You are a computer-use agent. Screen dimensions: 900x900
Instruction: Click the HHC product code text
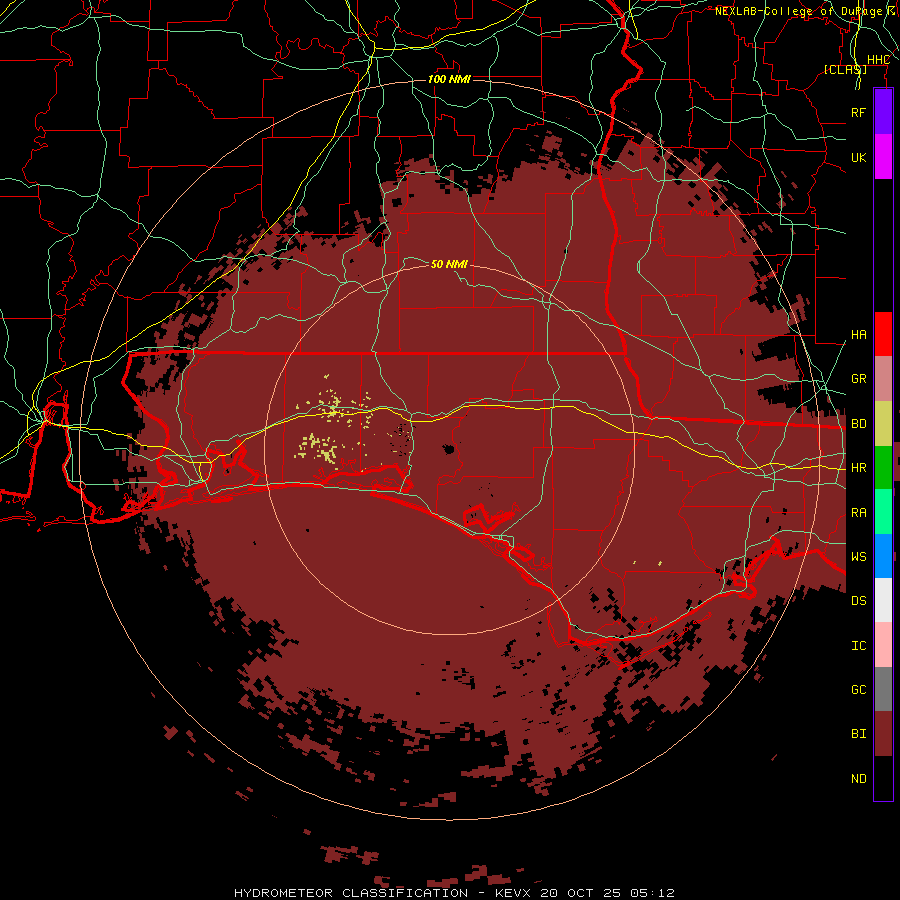click(x=878, y=60)
